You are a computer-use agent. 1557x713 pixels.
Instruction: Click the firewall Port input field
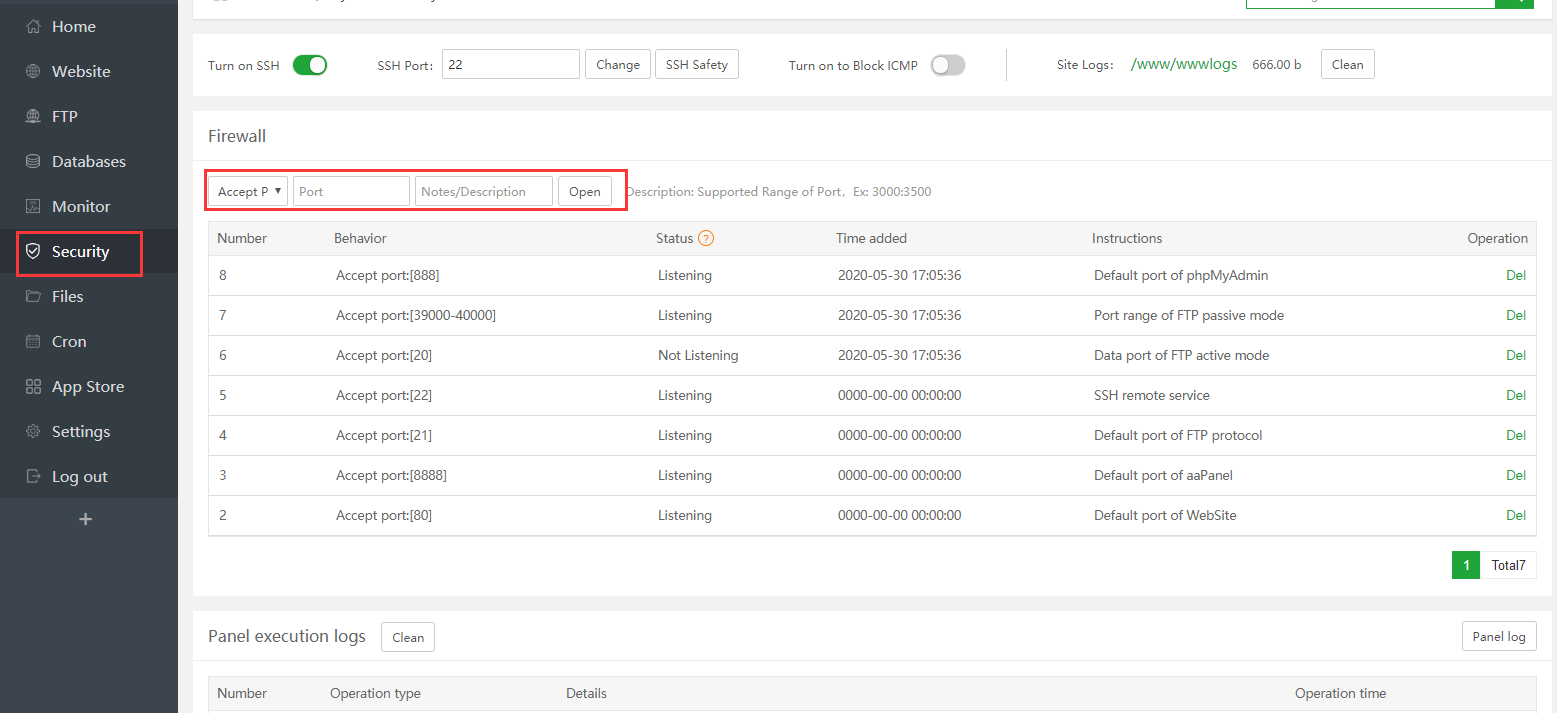tap(351, 191)
